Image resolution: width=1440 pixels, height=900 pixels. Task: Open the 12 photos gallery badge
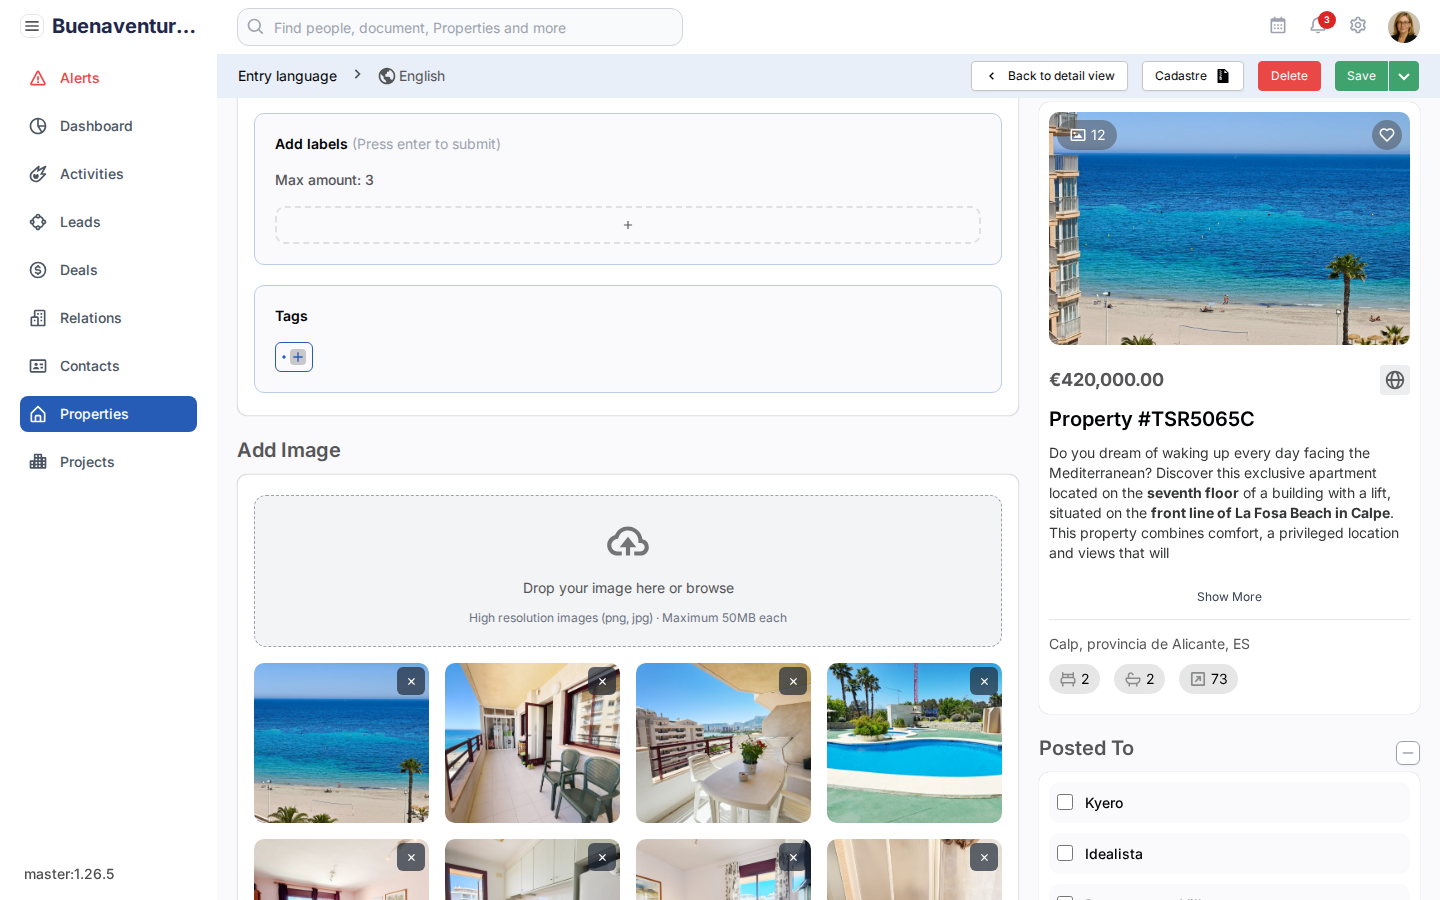coord(1087,135)
